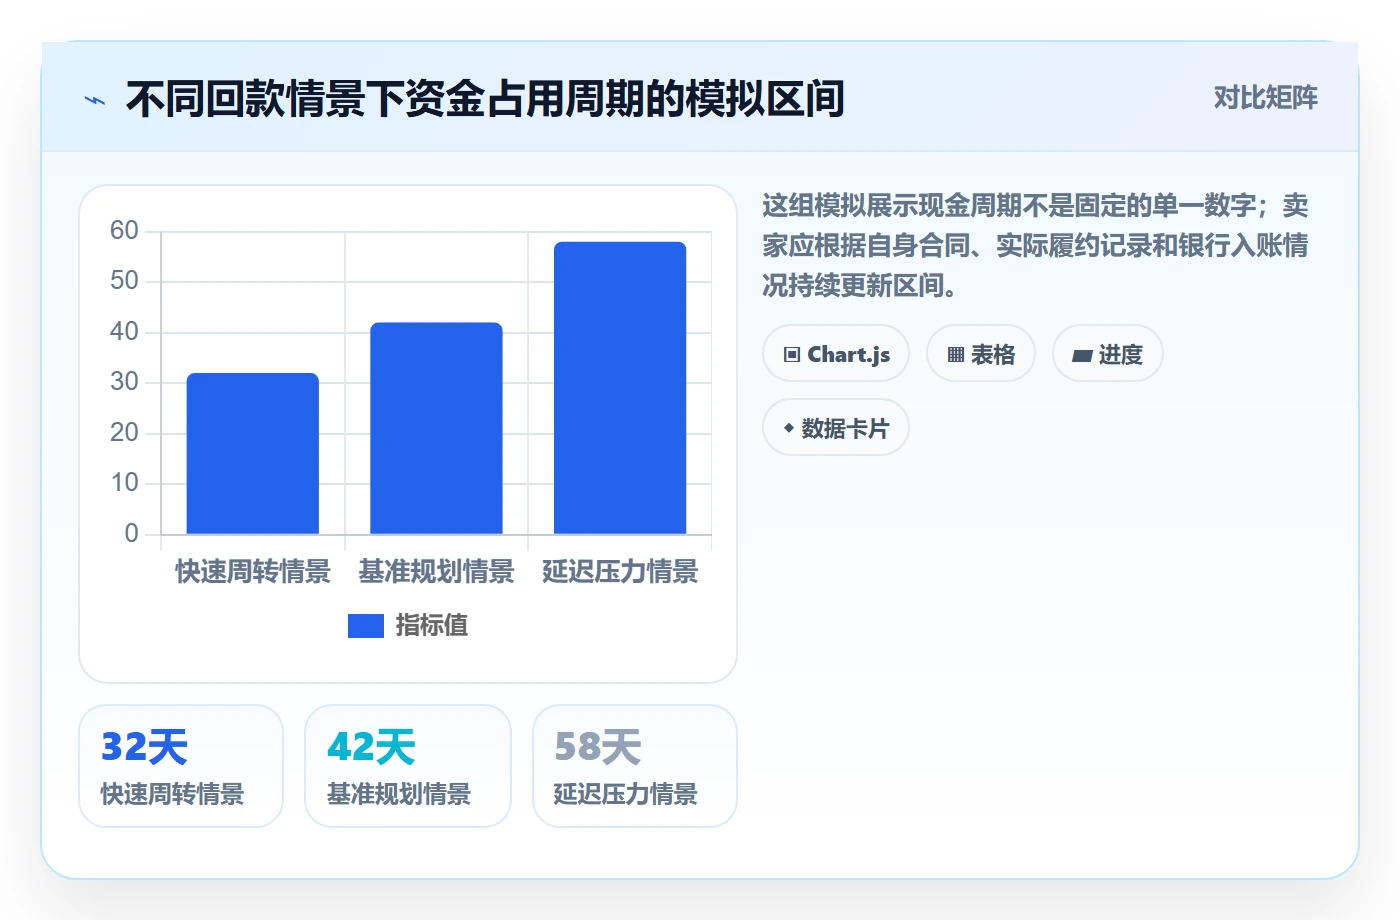The width and height of the screenshot is (1400, 920).
Task: Click the 20 y-axis tick label
Action: click(124, 433)
